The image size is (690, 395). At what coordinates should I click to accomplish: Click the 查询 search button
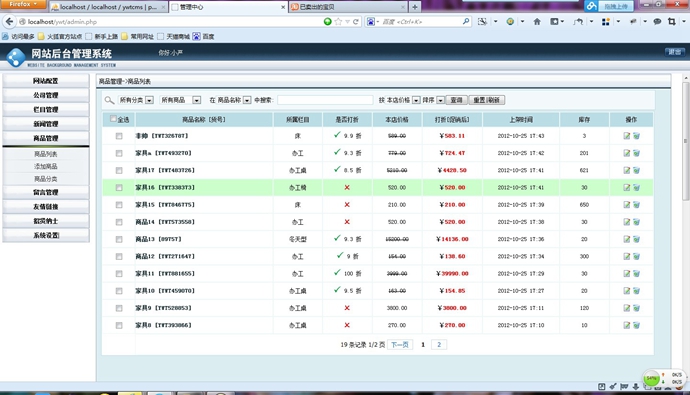point(456,100)
